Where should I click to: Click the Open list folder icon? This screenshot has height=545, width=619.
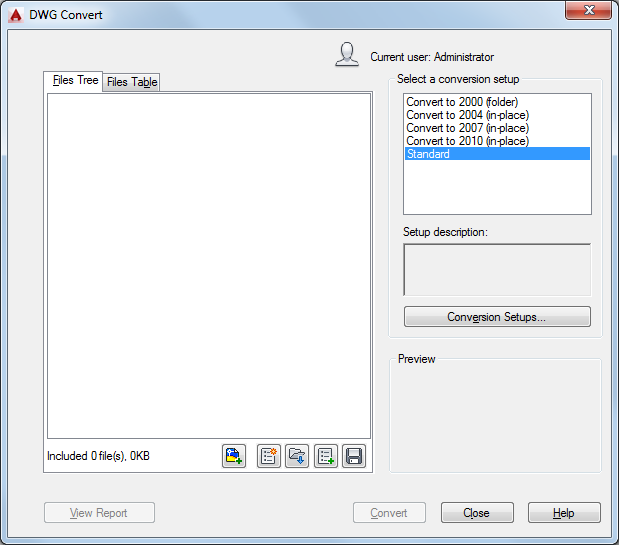(297, 456)
